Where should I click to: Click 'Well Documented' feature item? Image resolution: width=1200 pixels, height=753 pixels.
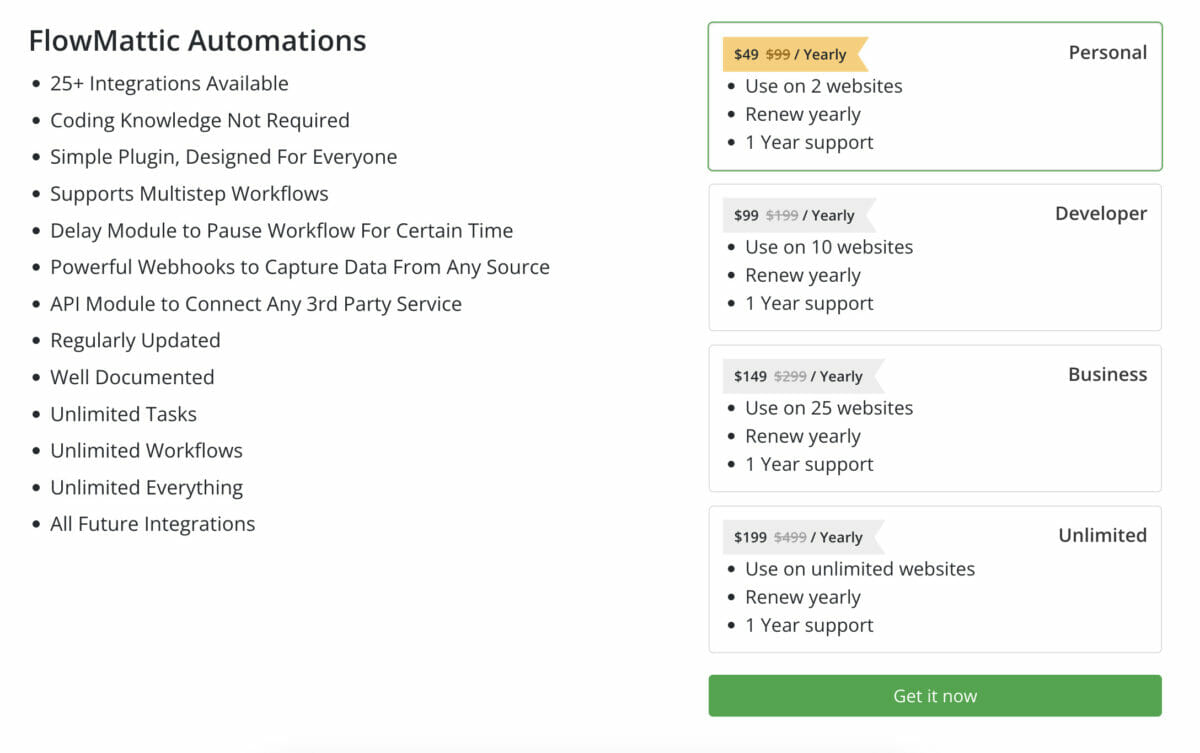pyautogui.click(x=132, y=378)
